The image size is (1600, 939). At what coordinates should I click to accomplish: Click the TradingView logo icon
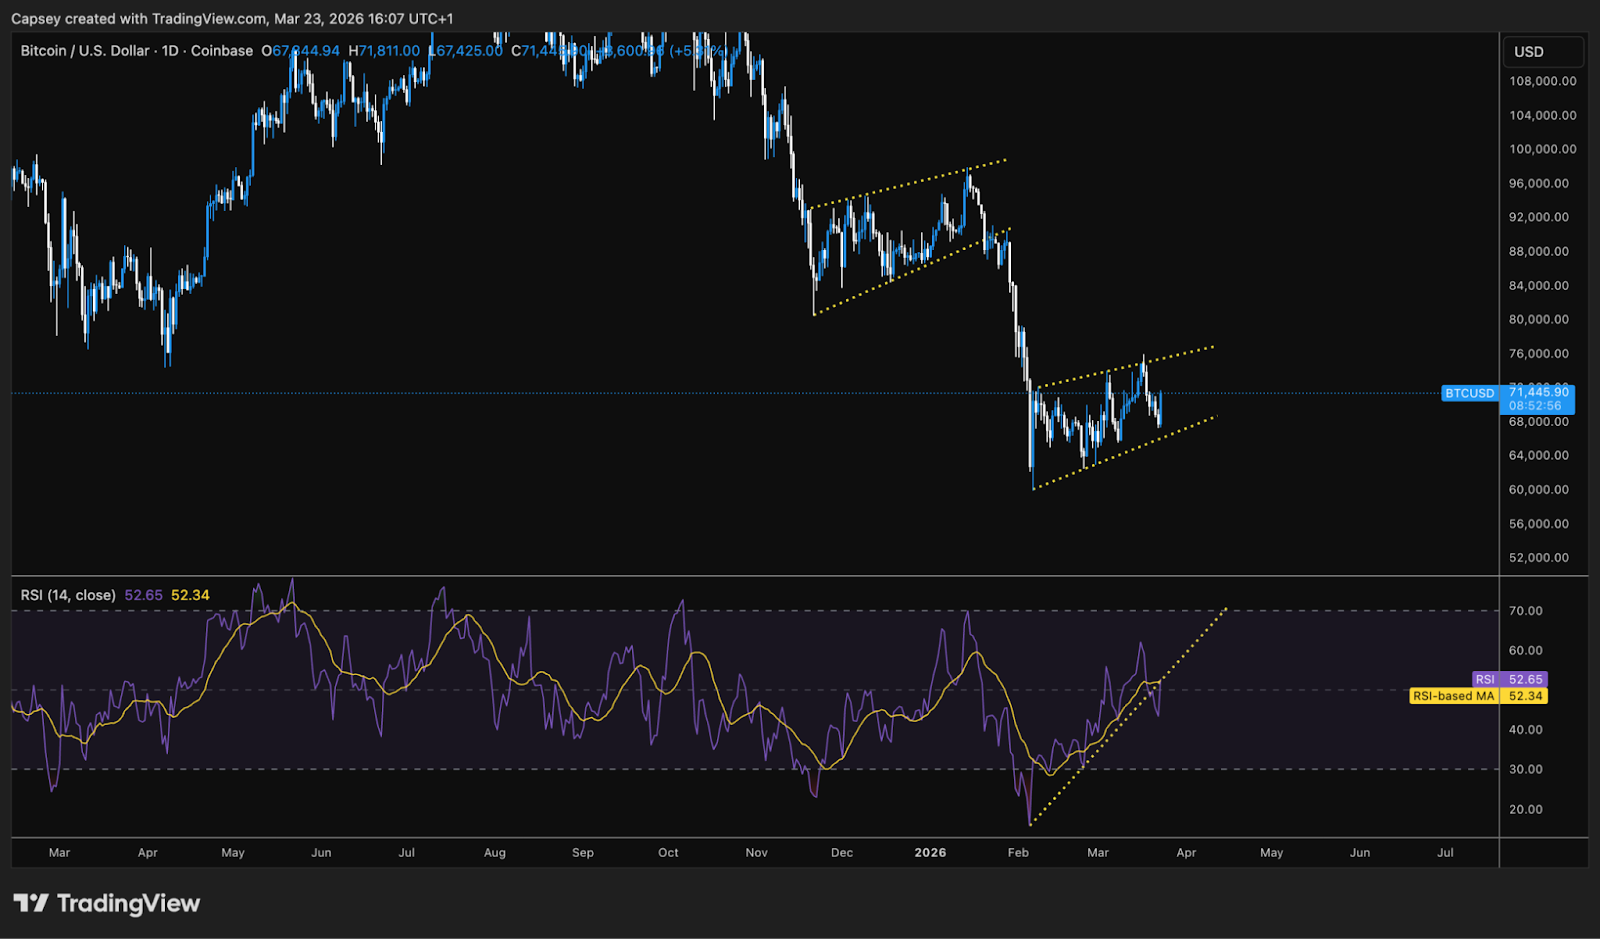pyautogui.click(x=30, y=904)
